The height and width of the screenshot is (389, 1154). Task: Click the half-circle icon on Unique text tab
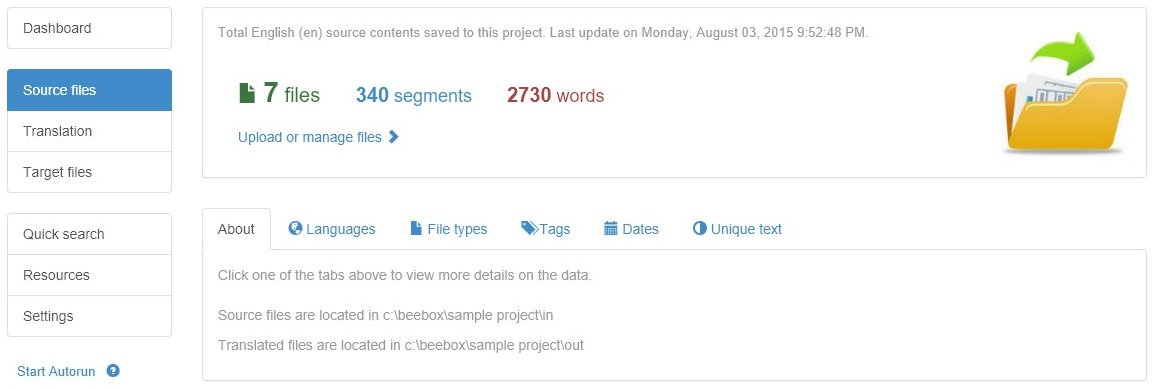700,228
